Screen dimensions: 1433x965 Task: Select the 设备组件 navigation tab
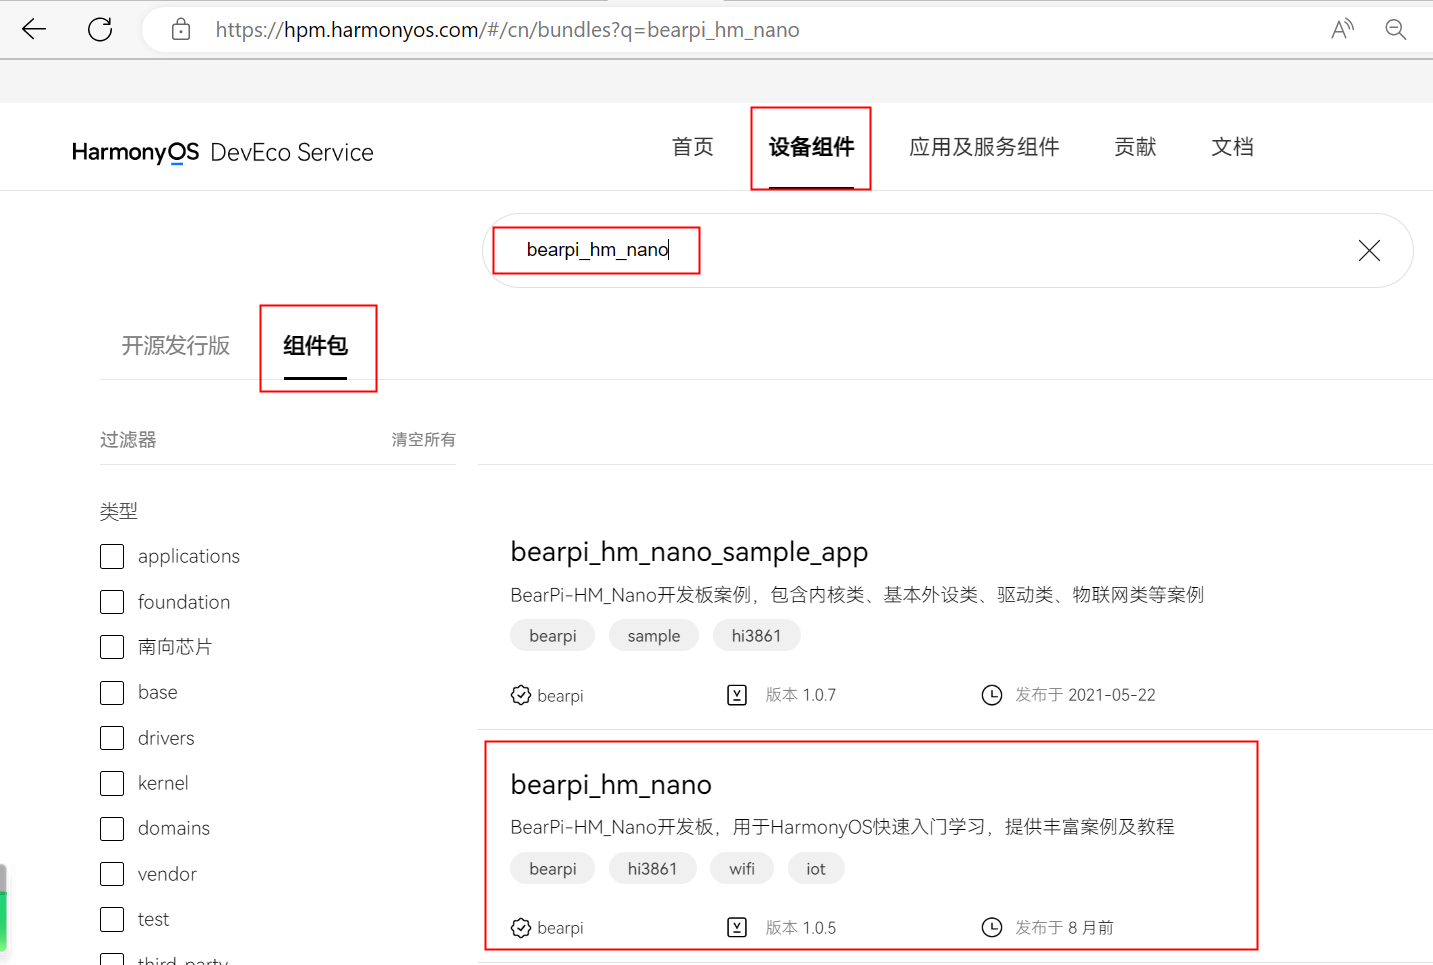(811, 147)
